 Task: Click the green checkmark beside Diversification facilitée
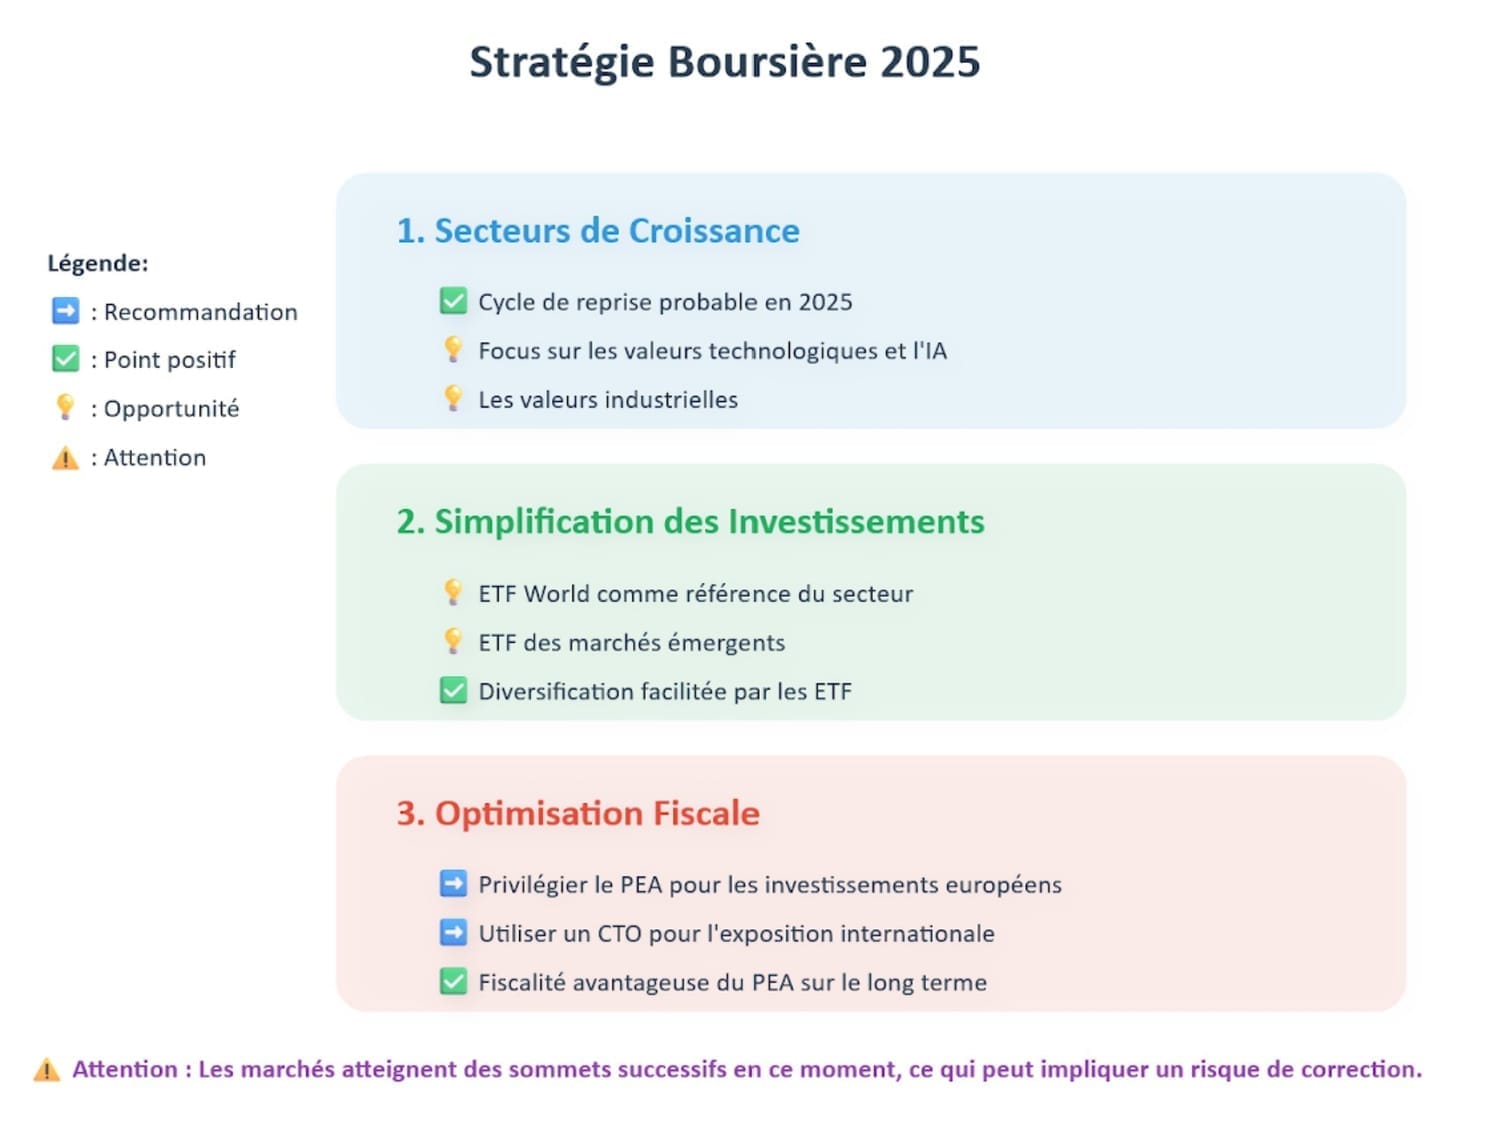[x=453, y=690]
